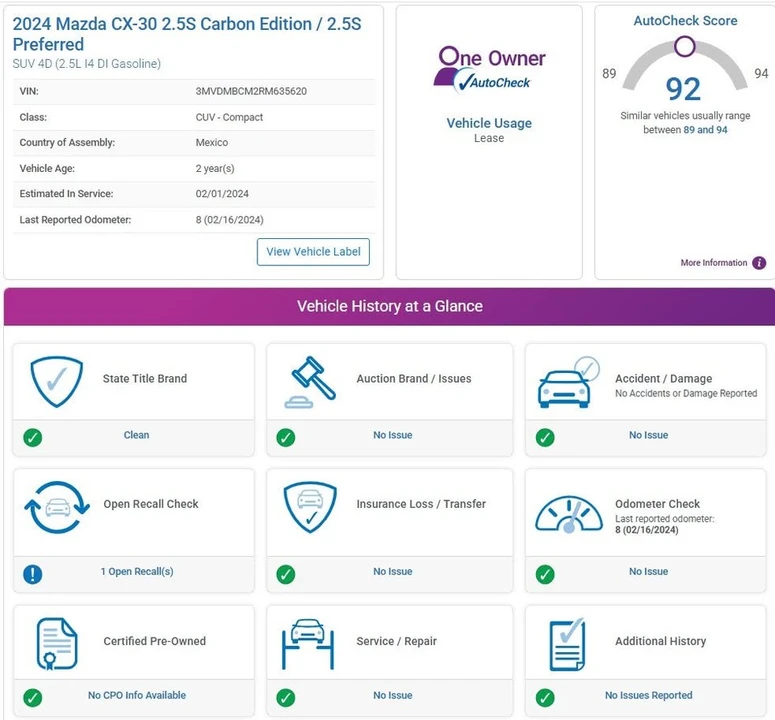Image resolution: width=775 pixels, height=720 pixels.
Task: Click green check in Accident / Damage card
Action: (545, 437)
